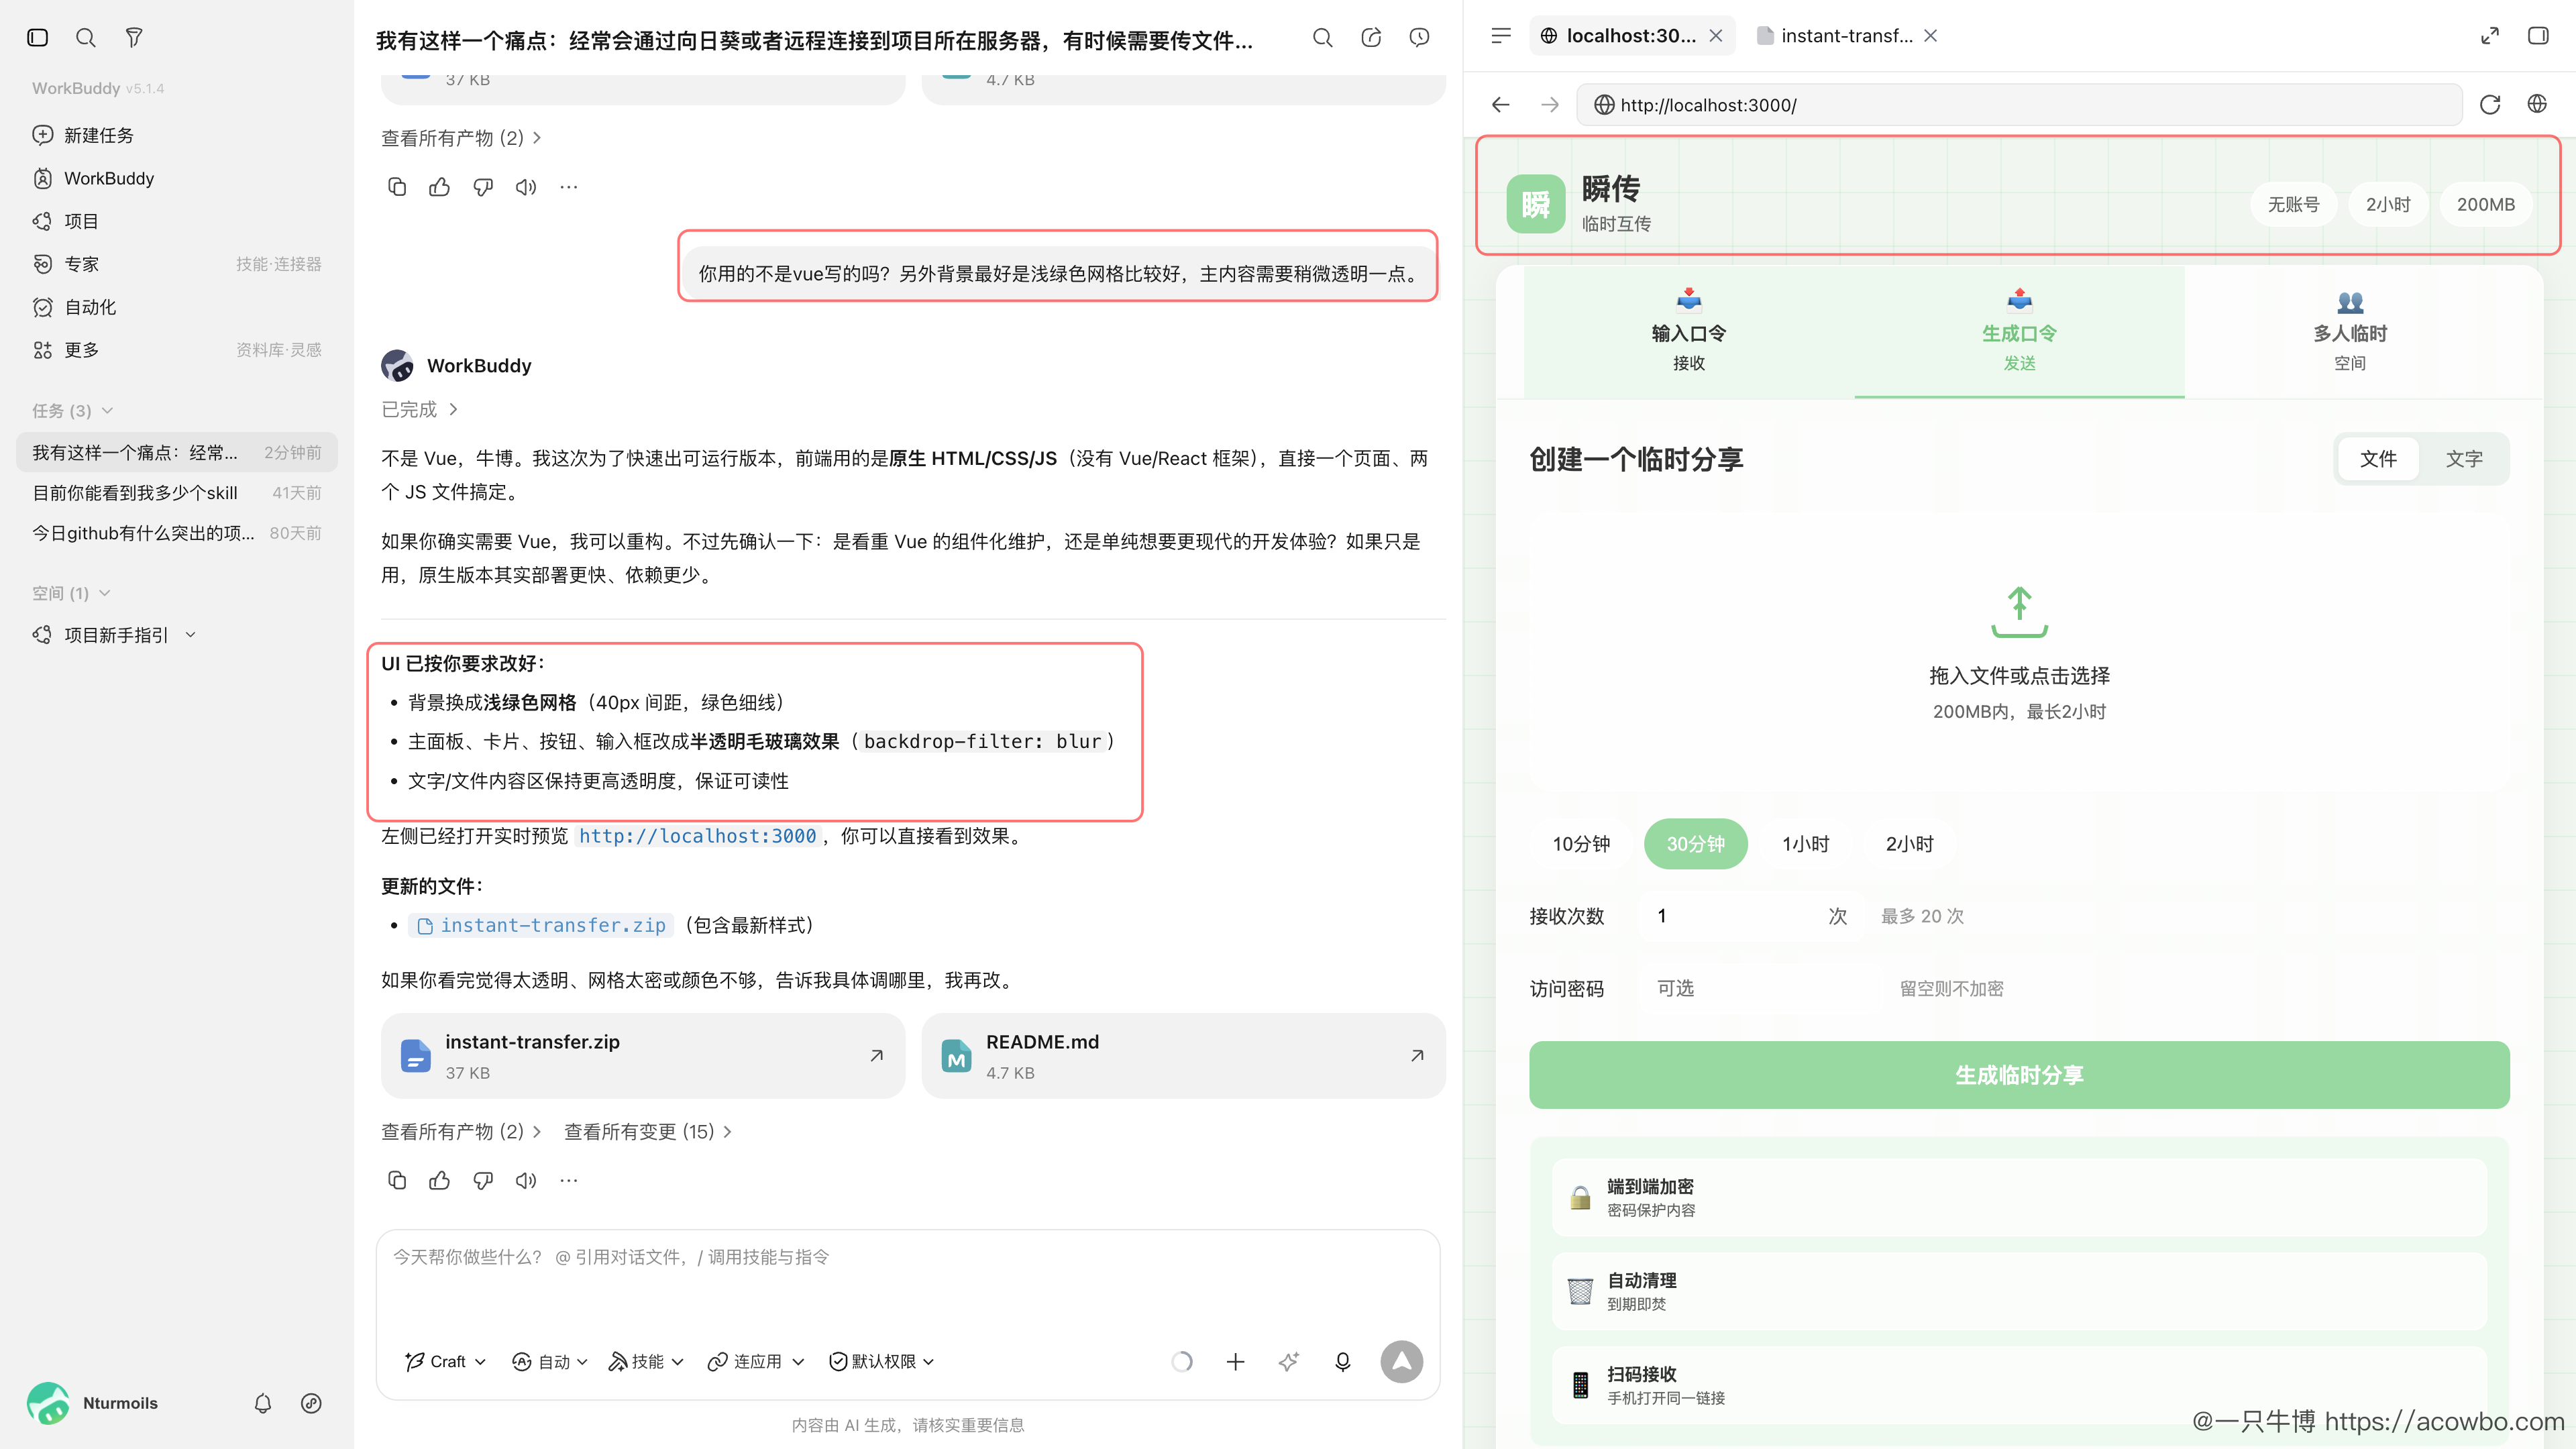Select the 多人临时 空间 tab
Viewport: 2576px width, 1449px height.
[2350, 332]
